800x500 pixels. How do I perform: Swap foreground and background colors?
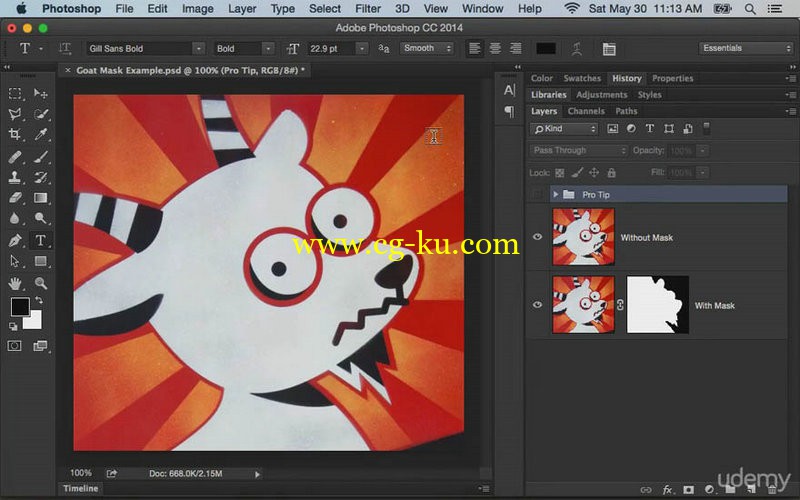38,301
